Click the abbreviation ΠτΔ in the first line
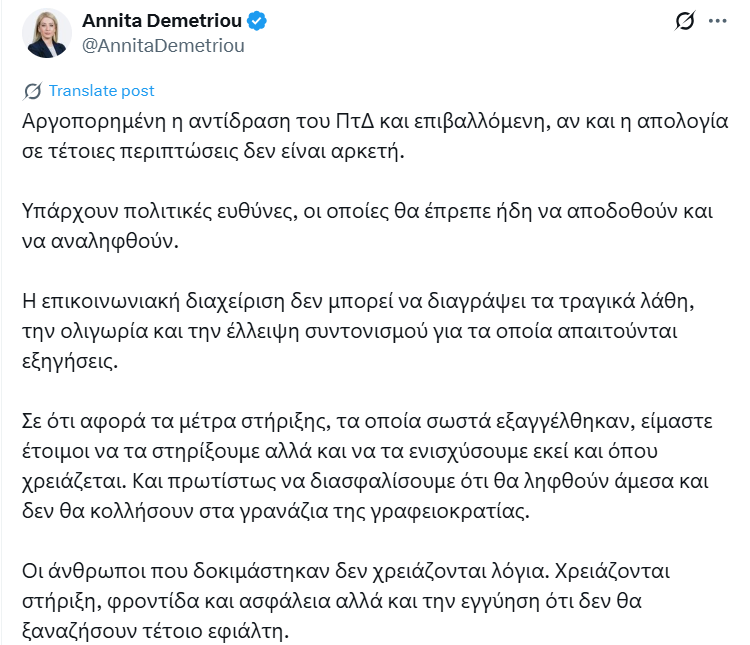The height and width of the screenshot is (645, 750). (354, 122)
